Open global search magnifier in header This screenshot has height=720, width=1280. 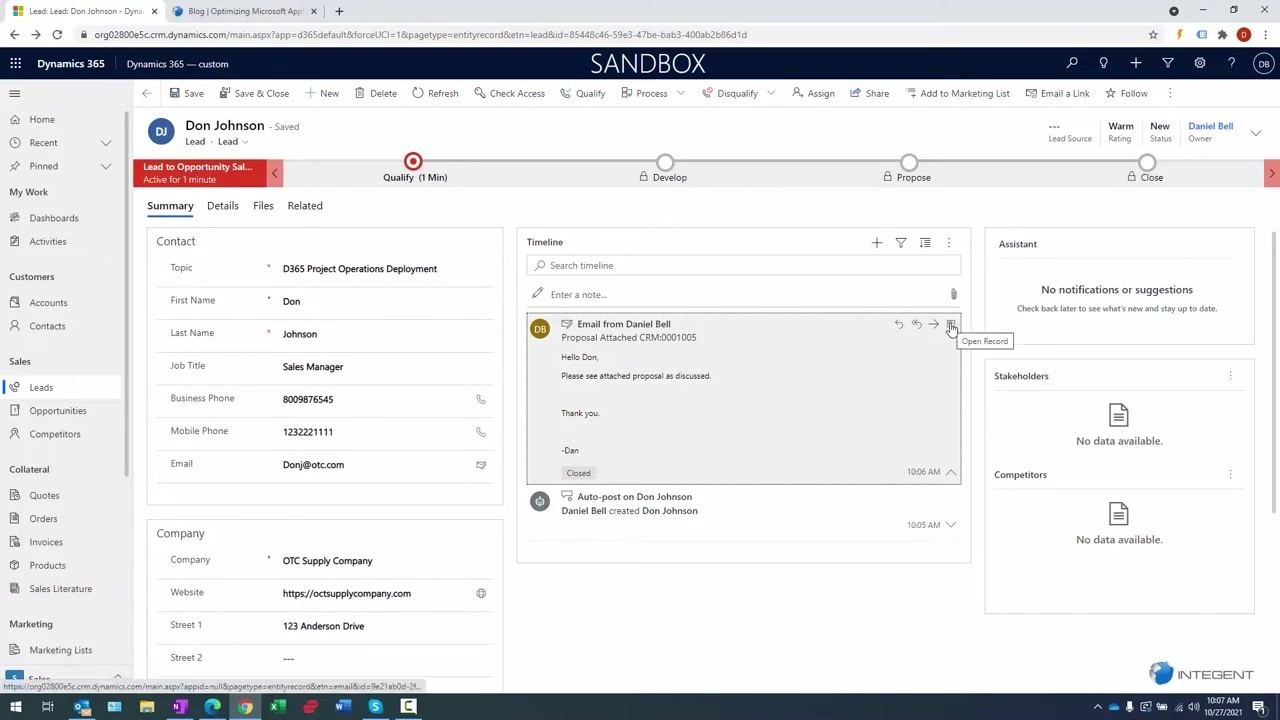(1072, 63)
